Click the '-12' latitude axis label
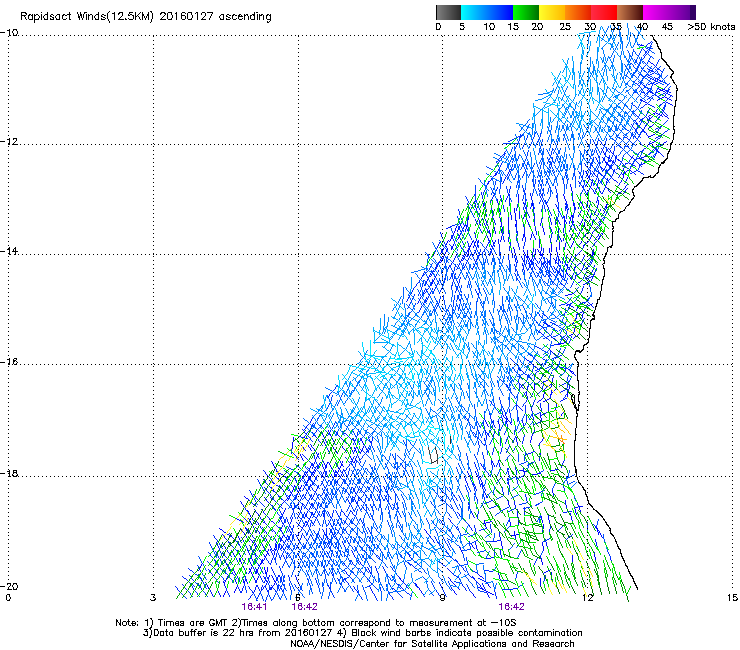The width and height of the screenshot is (740, 650). click(9, 142)
